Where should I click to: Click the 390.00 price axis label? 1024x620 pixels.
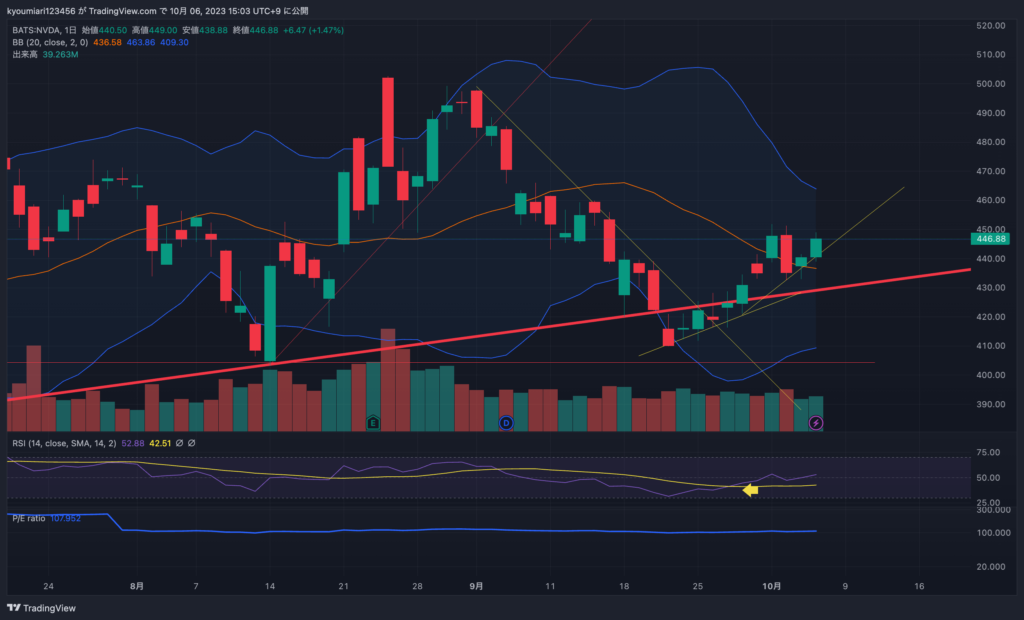click(x=991, y=404)
